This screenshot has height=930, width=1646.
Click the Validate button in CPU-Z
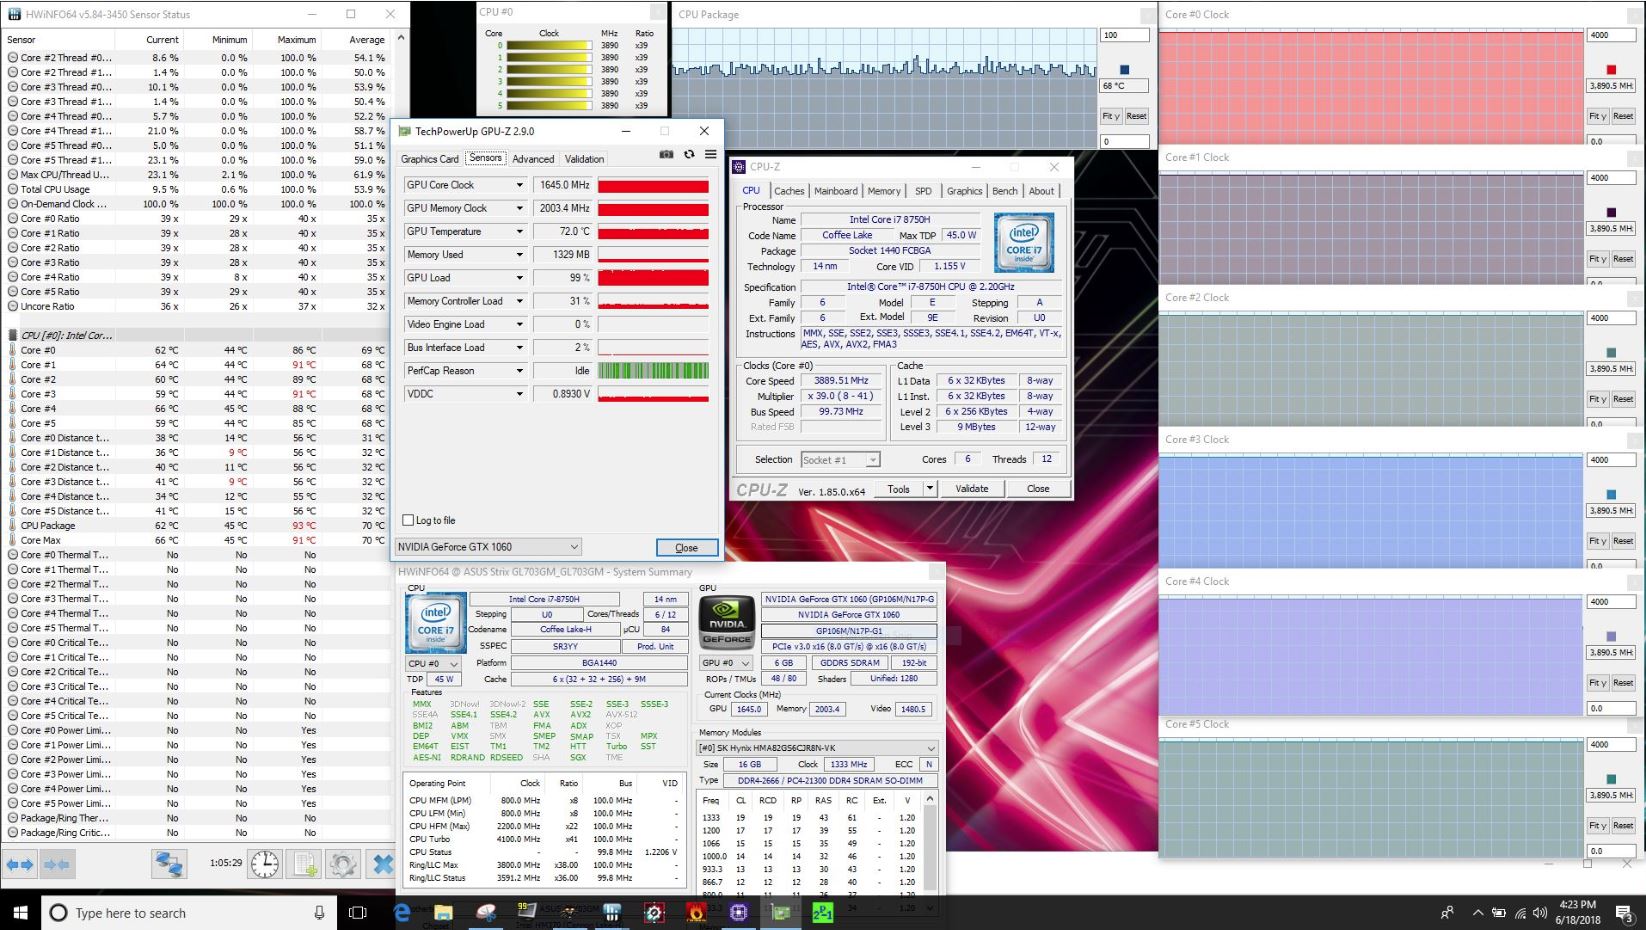971,489
